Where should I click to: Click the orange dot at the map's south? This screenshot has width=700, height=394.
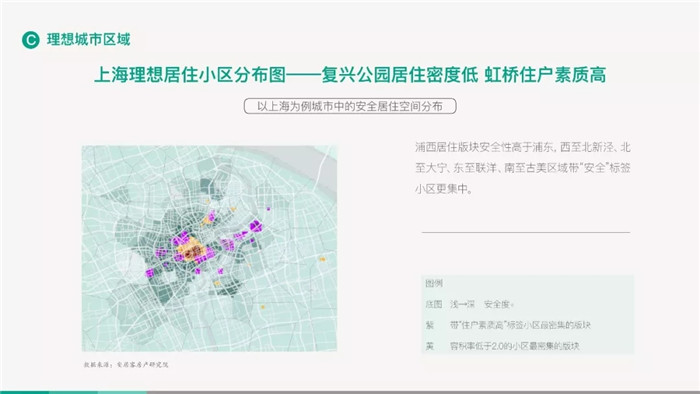coord(263,307)
